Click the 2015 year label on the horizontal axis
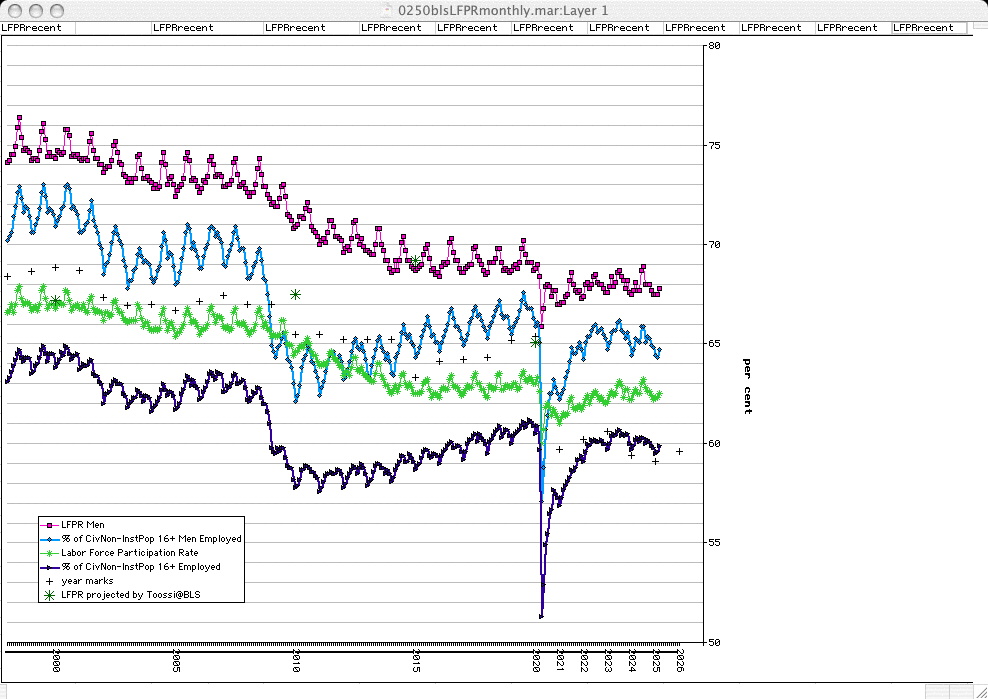988x699 pixels. click(416, 661)
